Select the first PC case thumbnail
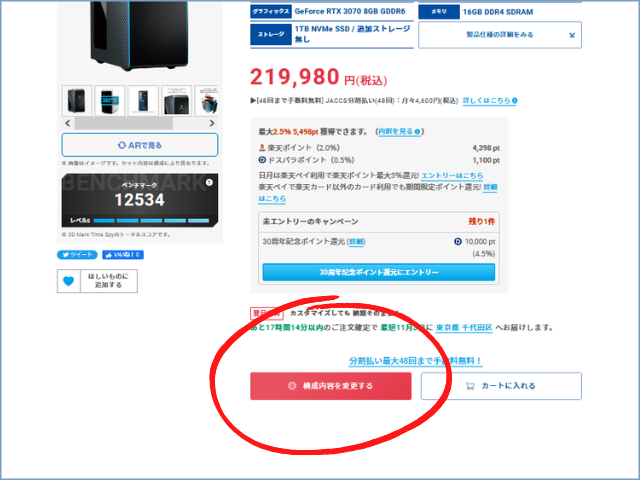Image resolution: width=640 pixels, height=480 pixels. (x=77, y=101)
